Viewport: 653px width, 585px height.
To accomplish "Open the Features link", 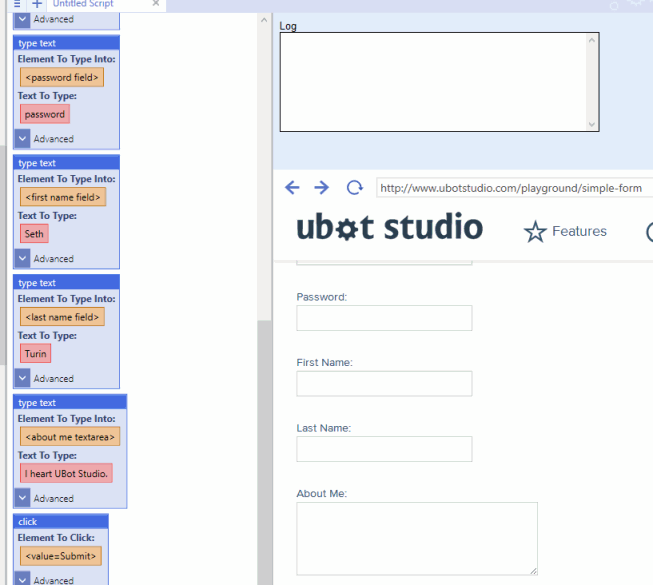I will 579,231.
